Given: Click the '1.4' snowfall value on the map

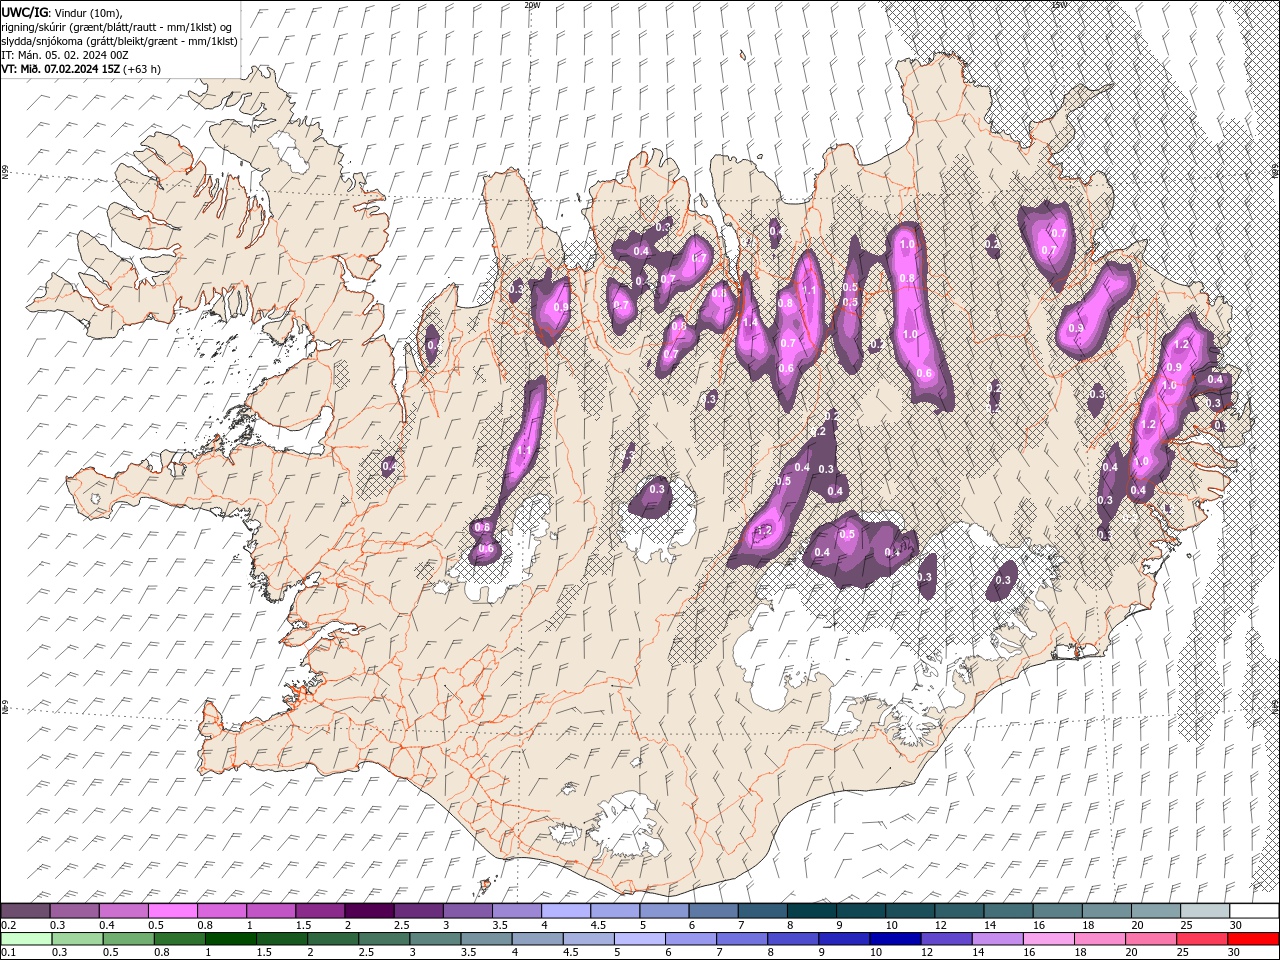Looking at the screenshot, I should pos(749,322).
